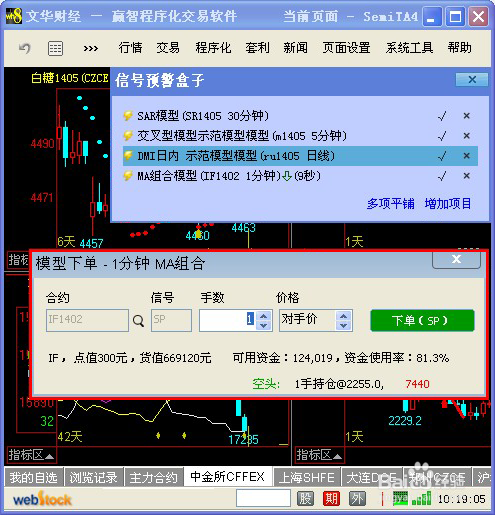
Task: Click the 股 stocks button in status bar
Action: tap(305, 499)
